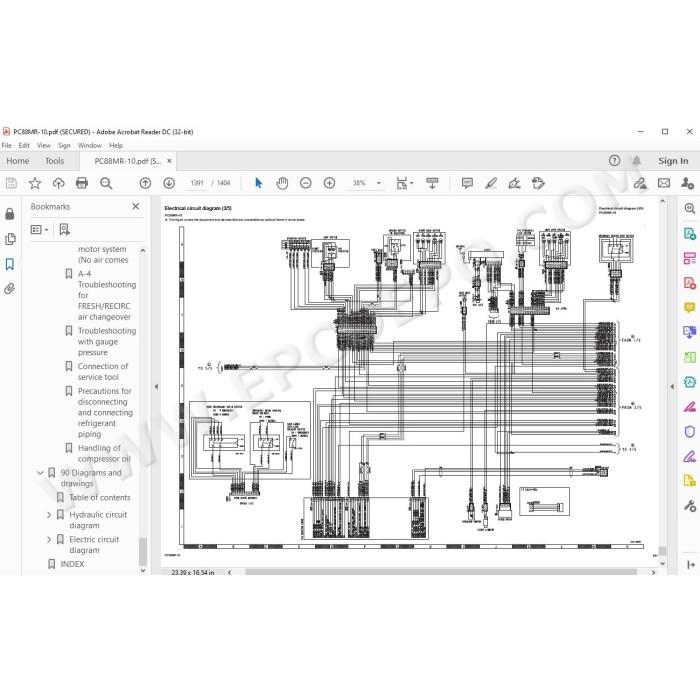
Task: Zoom out with minus button
Action: point(306,183)
